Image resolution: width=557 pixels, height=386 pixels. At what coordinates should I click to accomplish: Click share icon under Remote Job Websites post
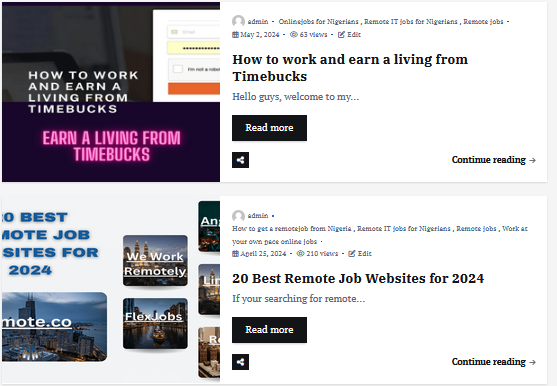pos(240,362)
